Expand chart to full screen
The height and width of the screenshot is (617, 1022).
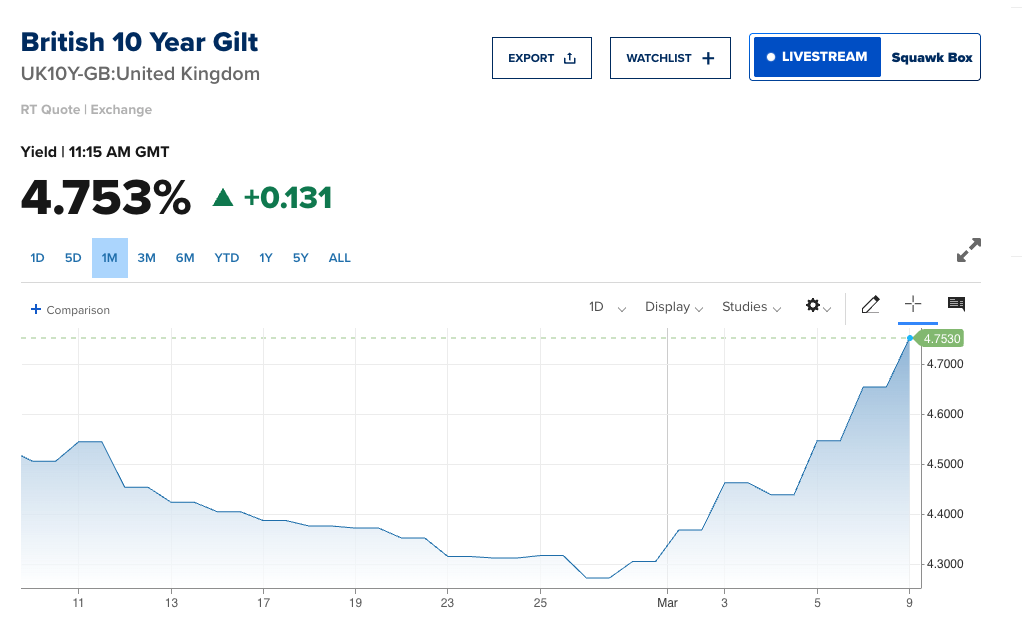(968, 251)
